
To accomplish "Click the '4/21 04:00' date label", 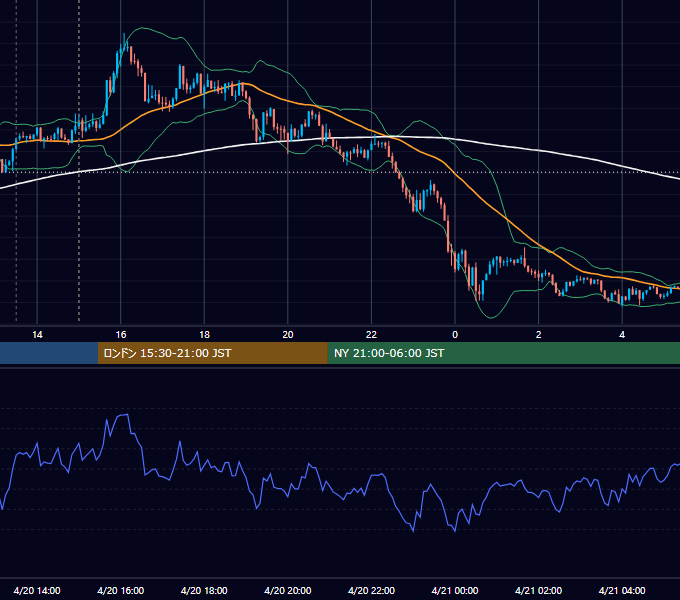I will [622, 590].
